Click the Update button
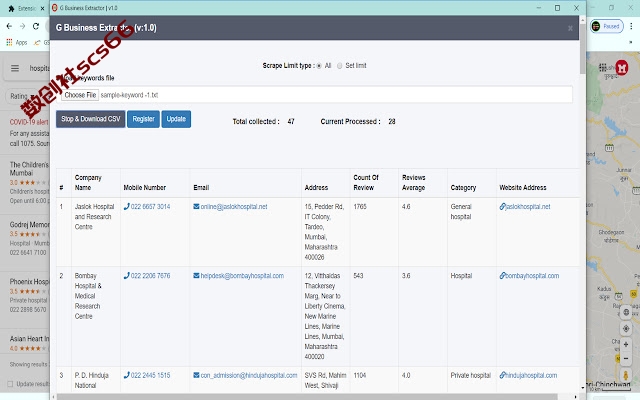This screenshot has height=400, width=640. pos(176,119)
